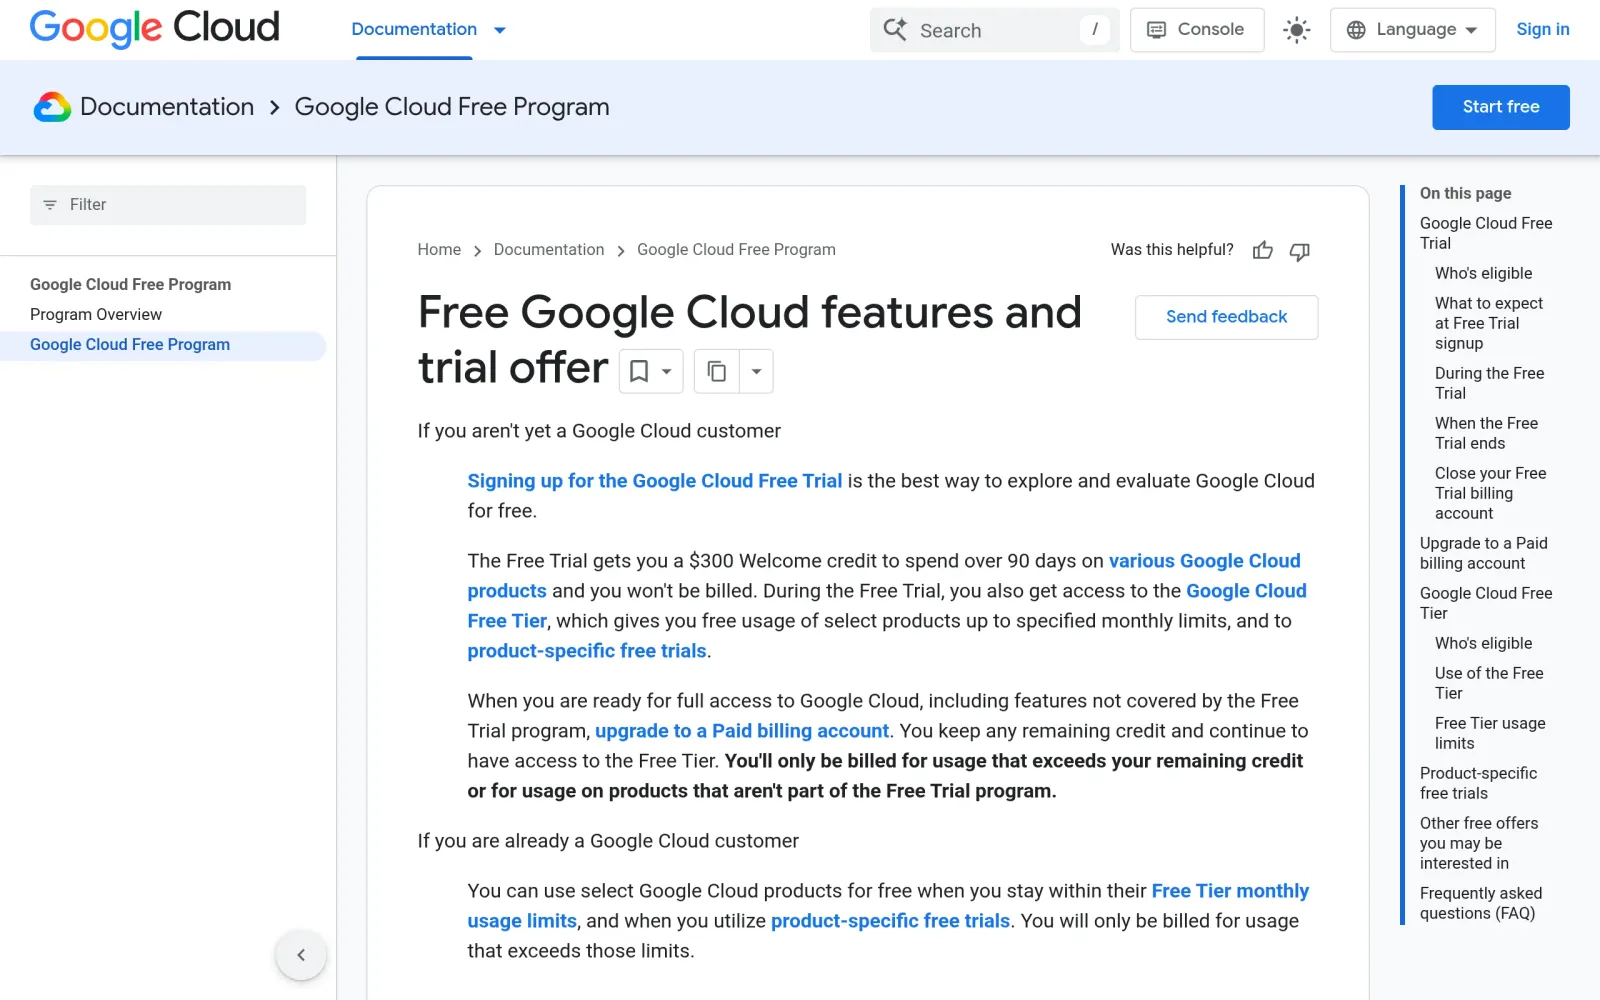Click the copy page icon
The image size is (1600, 1000).
pos(717,371)
